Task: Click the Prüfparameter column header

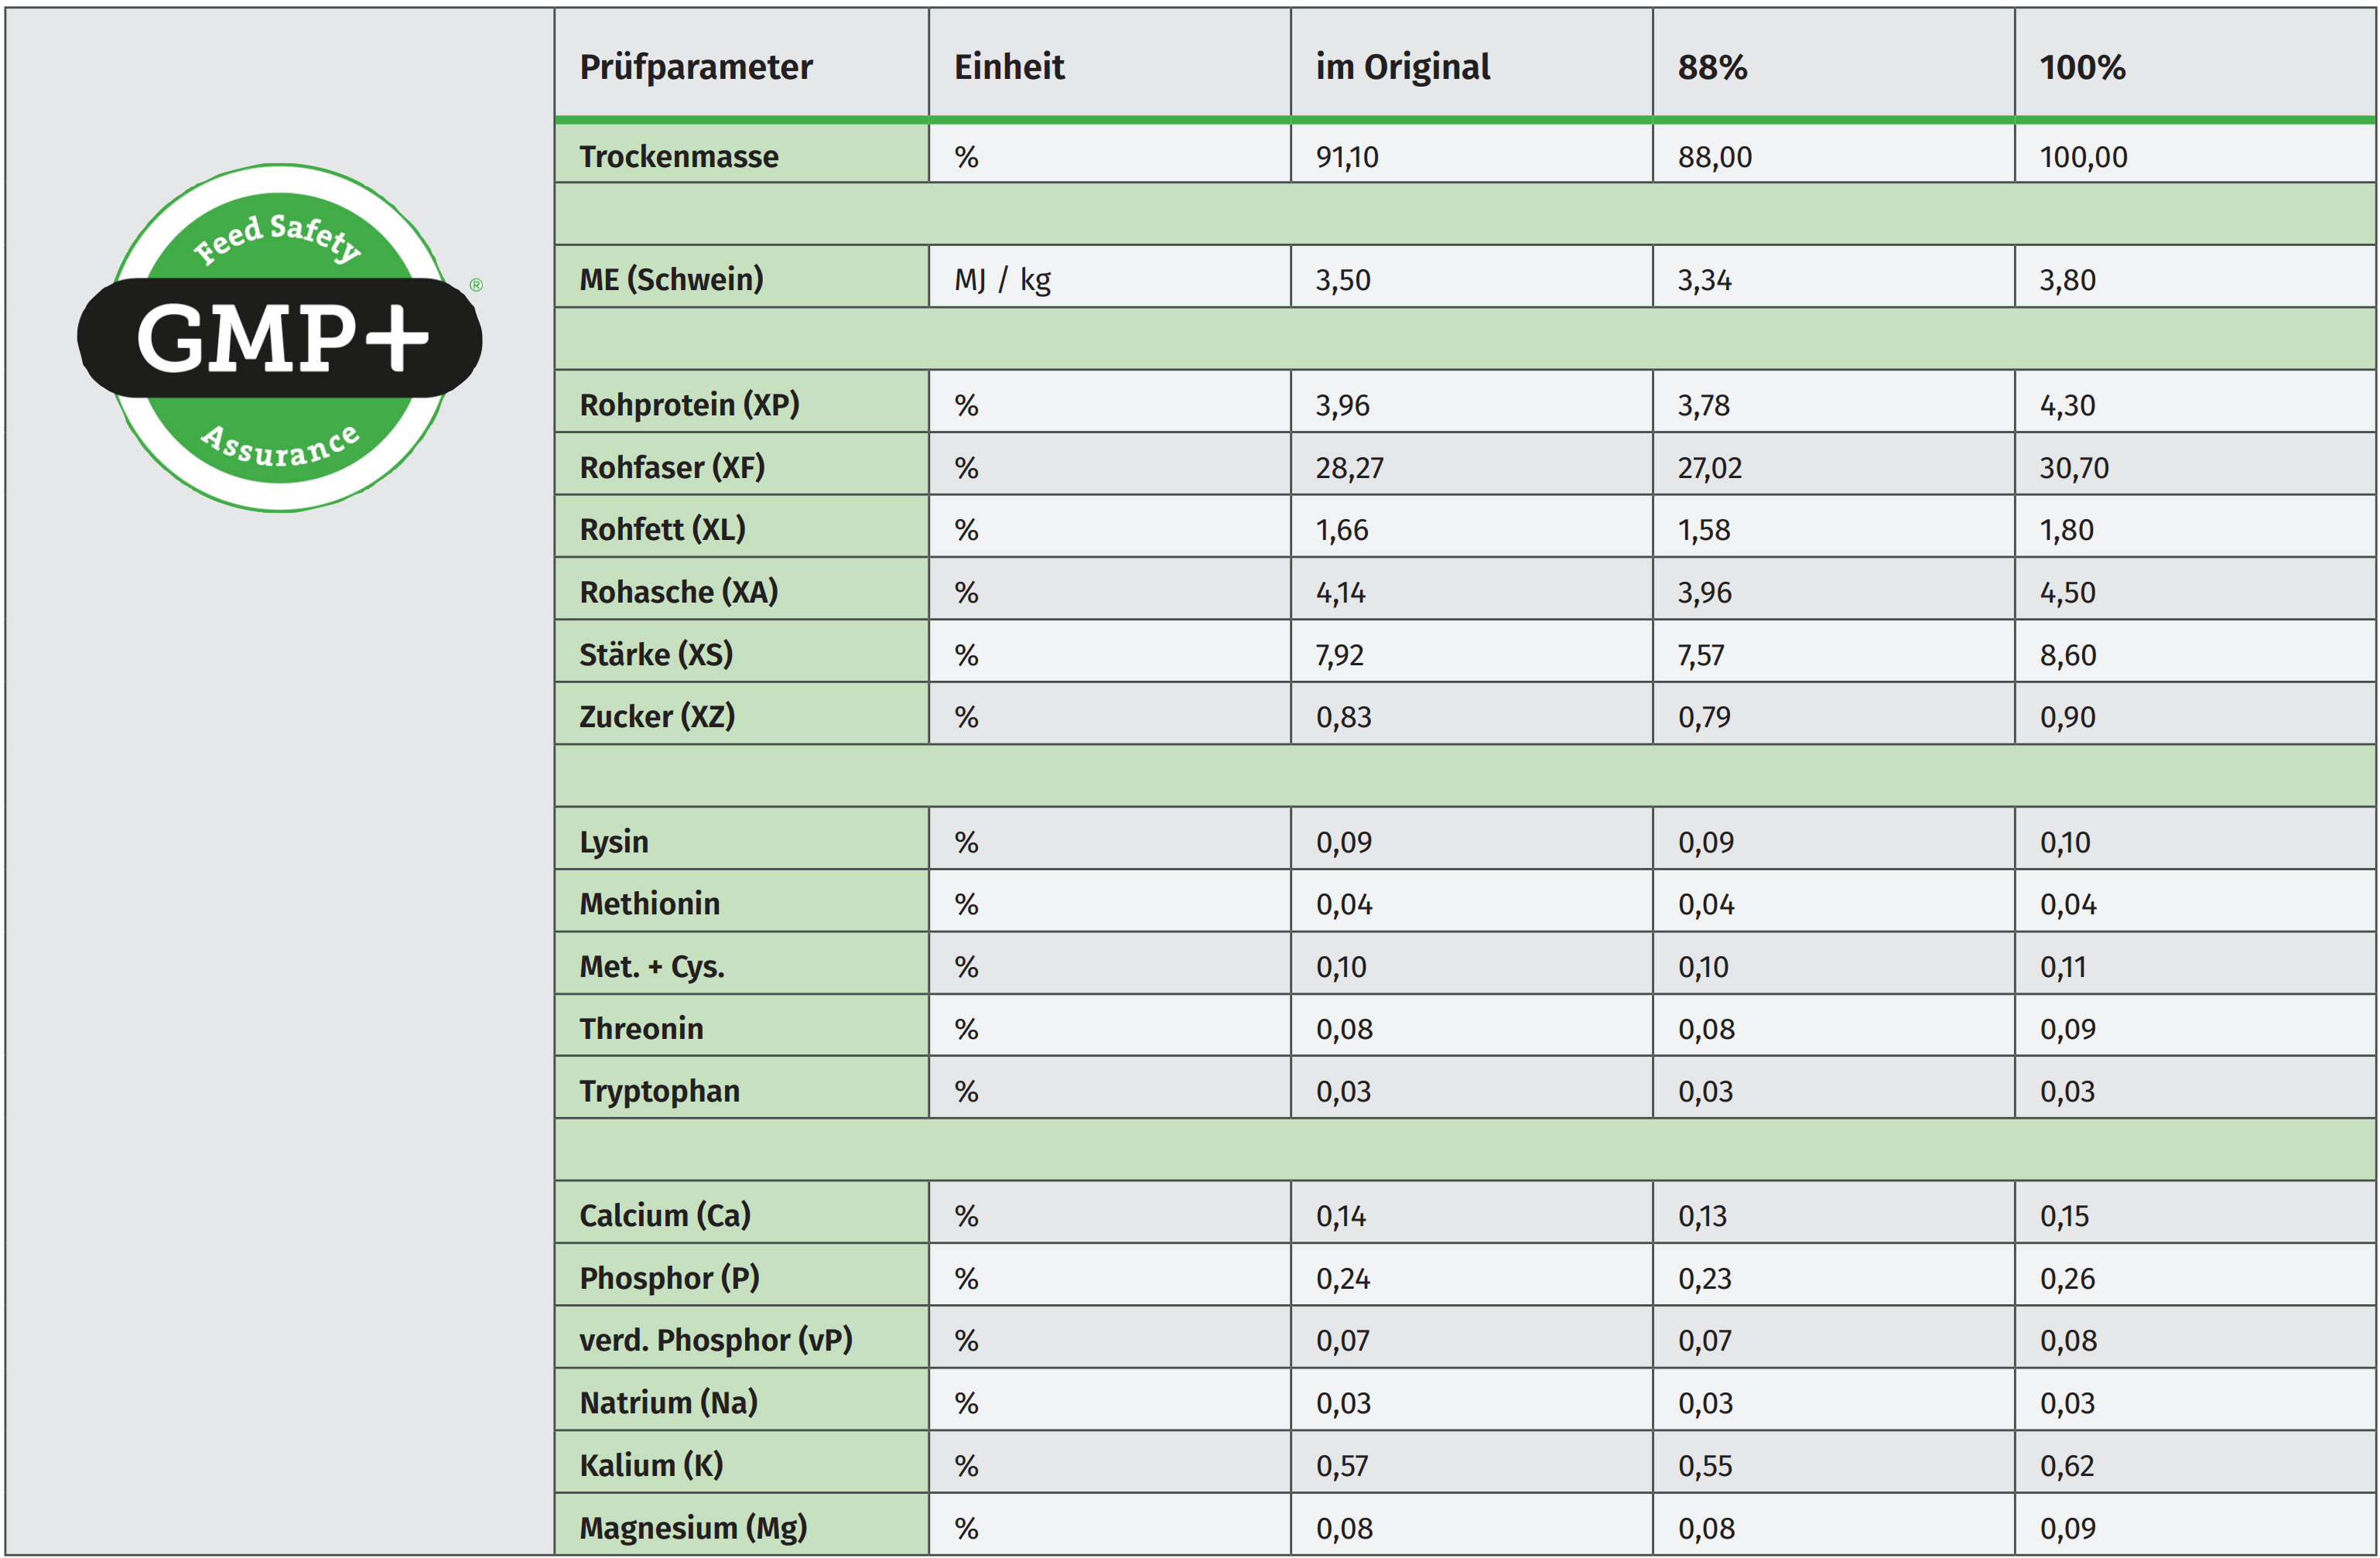Action: [x=696, y=67]
